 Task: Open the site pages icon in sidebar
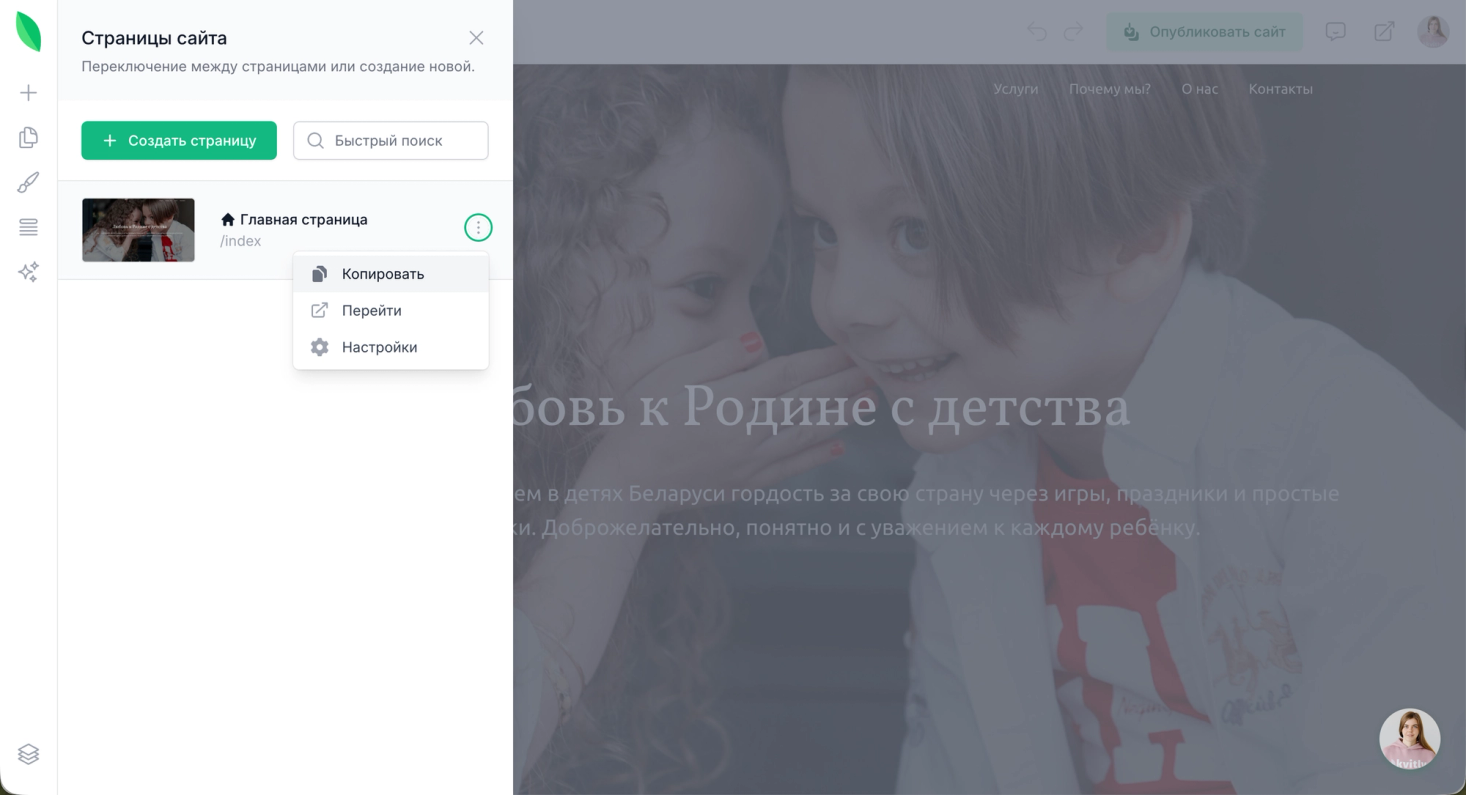pos(28,138)
